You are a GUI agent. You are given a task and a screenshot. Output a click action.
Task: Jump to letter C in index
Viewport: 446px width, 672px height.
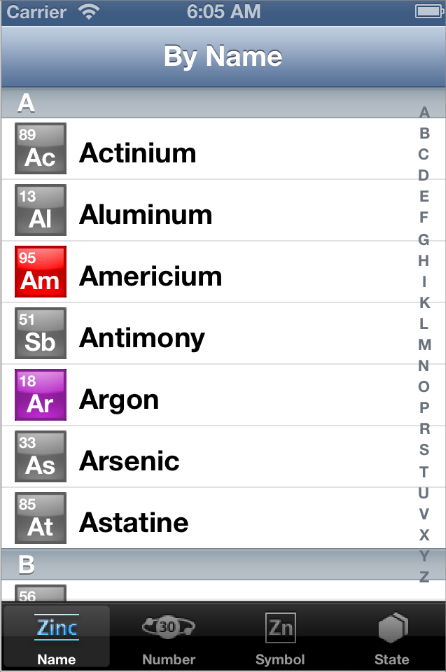point(424,154)
